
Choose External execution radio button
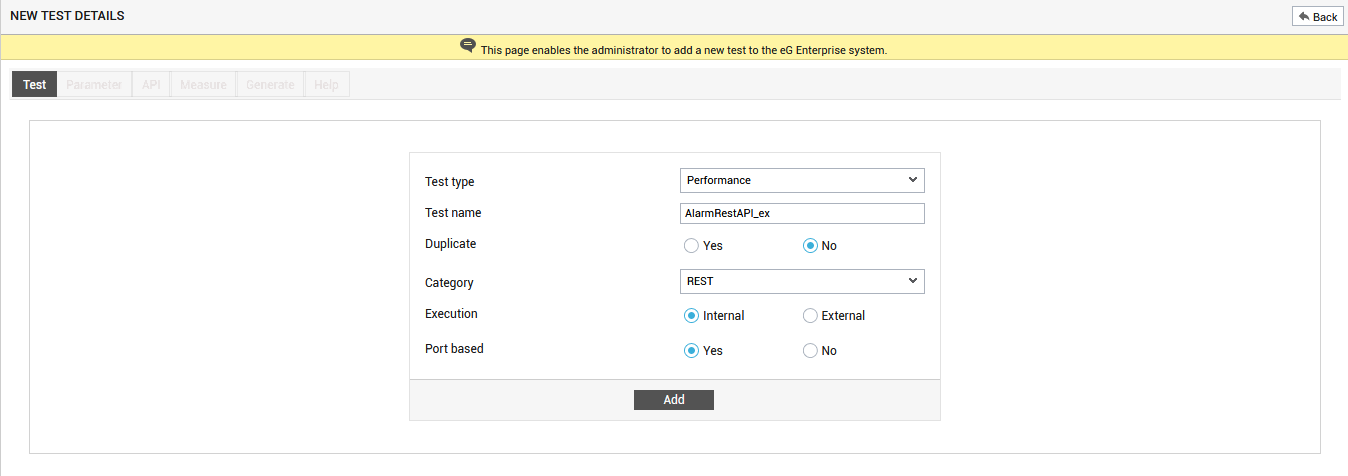(811, 316)
